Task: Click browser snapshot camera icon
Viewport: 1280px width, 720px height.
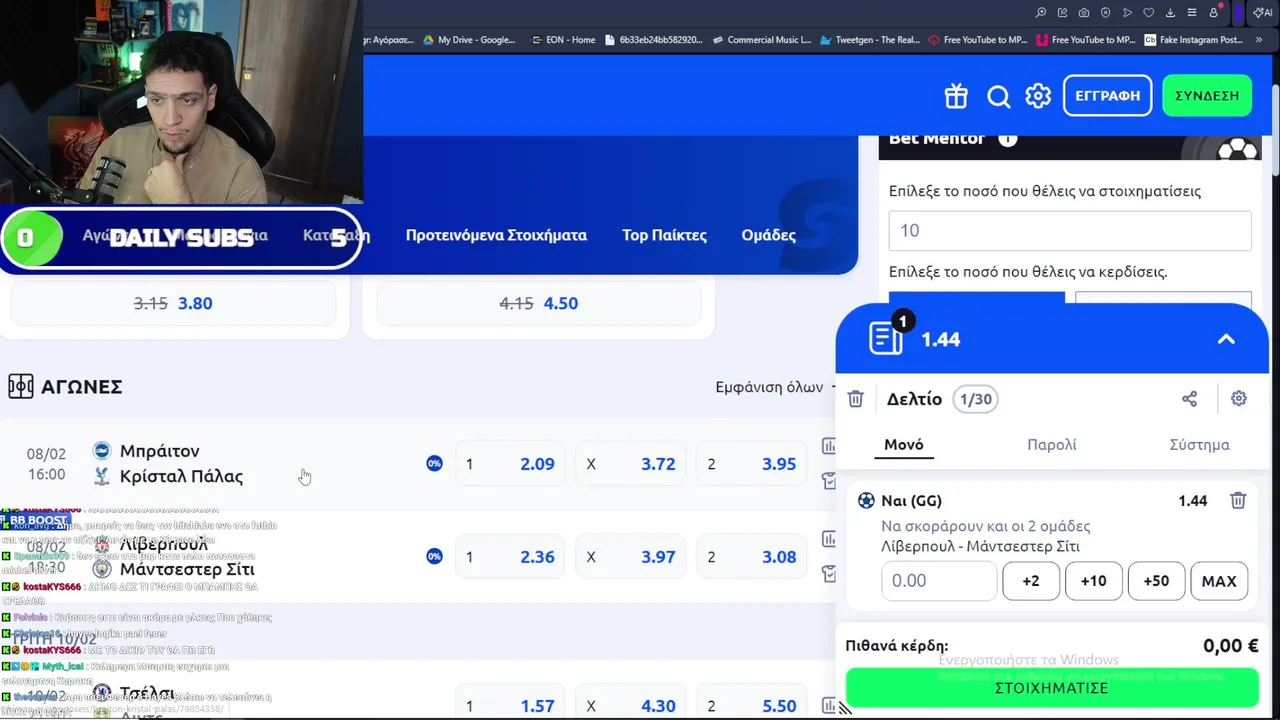Action: pos(1084,12)
